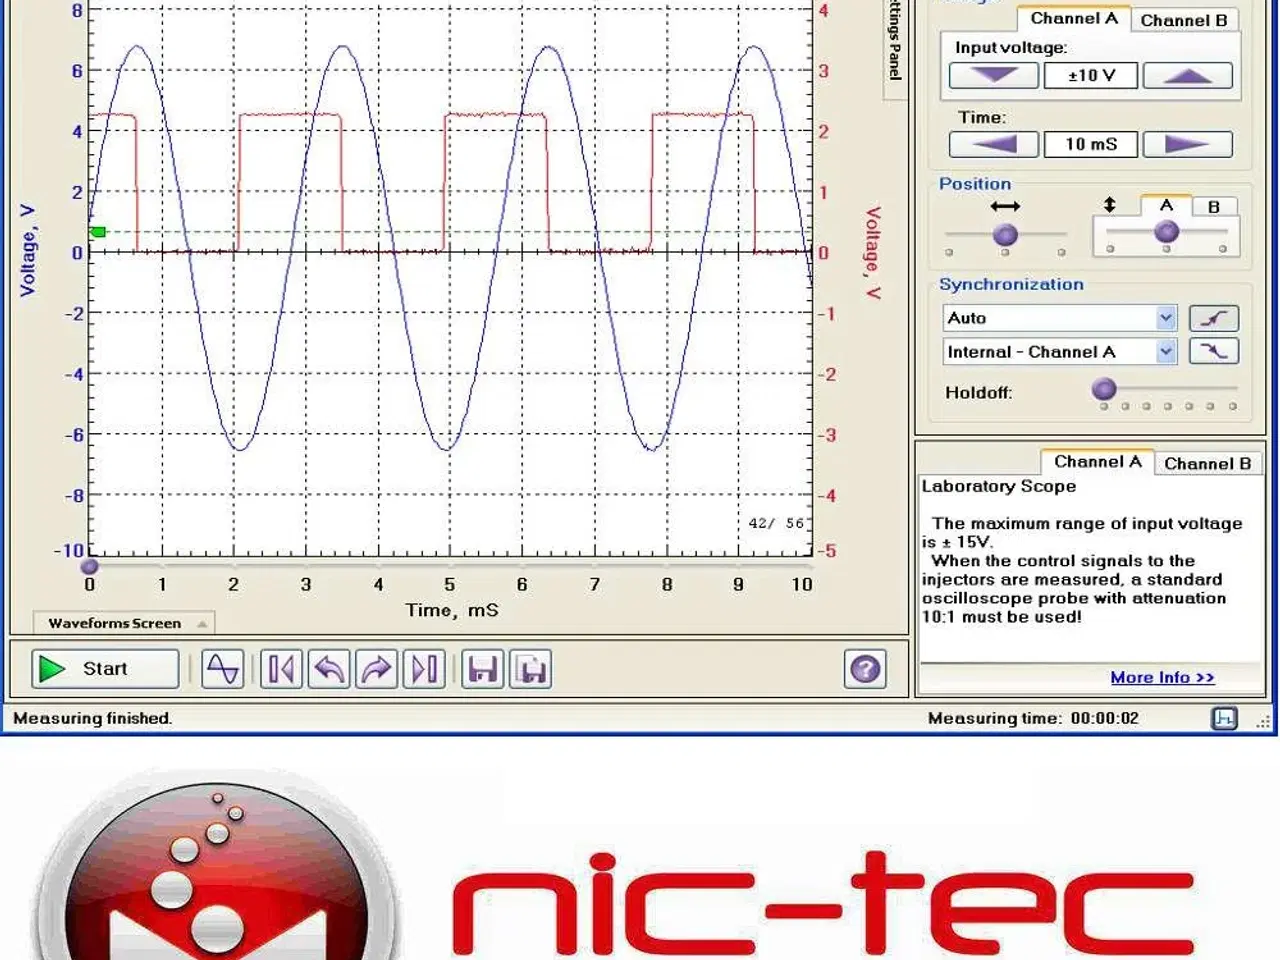Jump to first recorded waveform frame
Image resolution: width=1280 pixels, height=960 pixels.
tap(281, 669)
